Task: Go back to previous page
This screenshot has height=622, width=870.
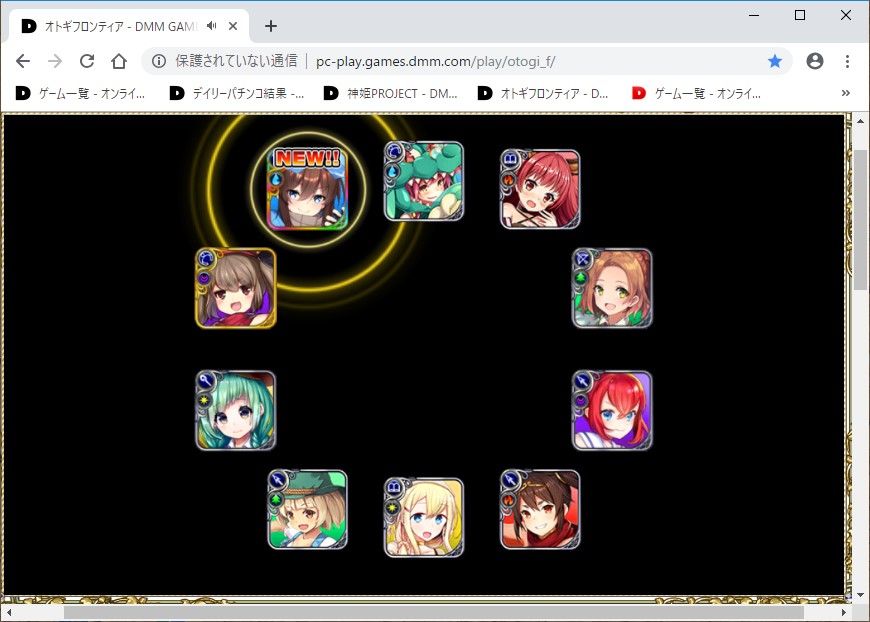Action: tap(23, 61)
